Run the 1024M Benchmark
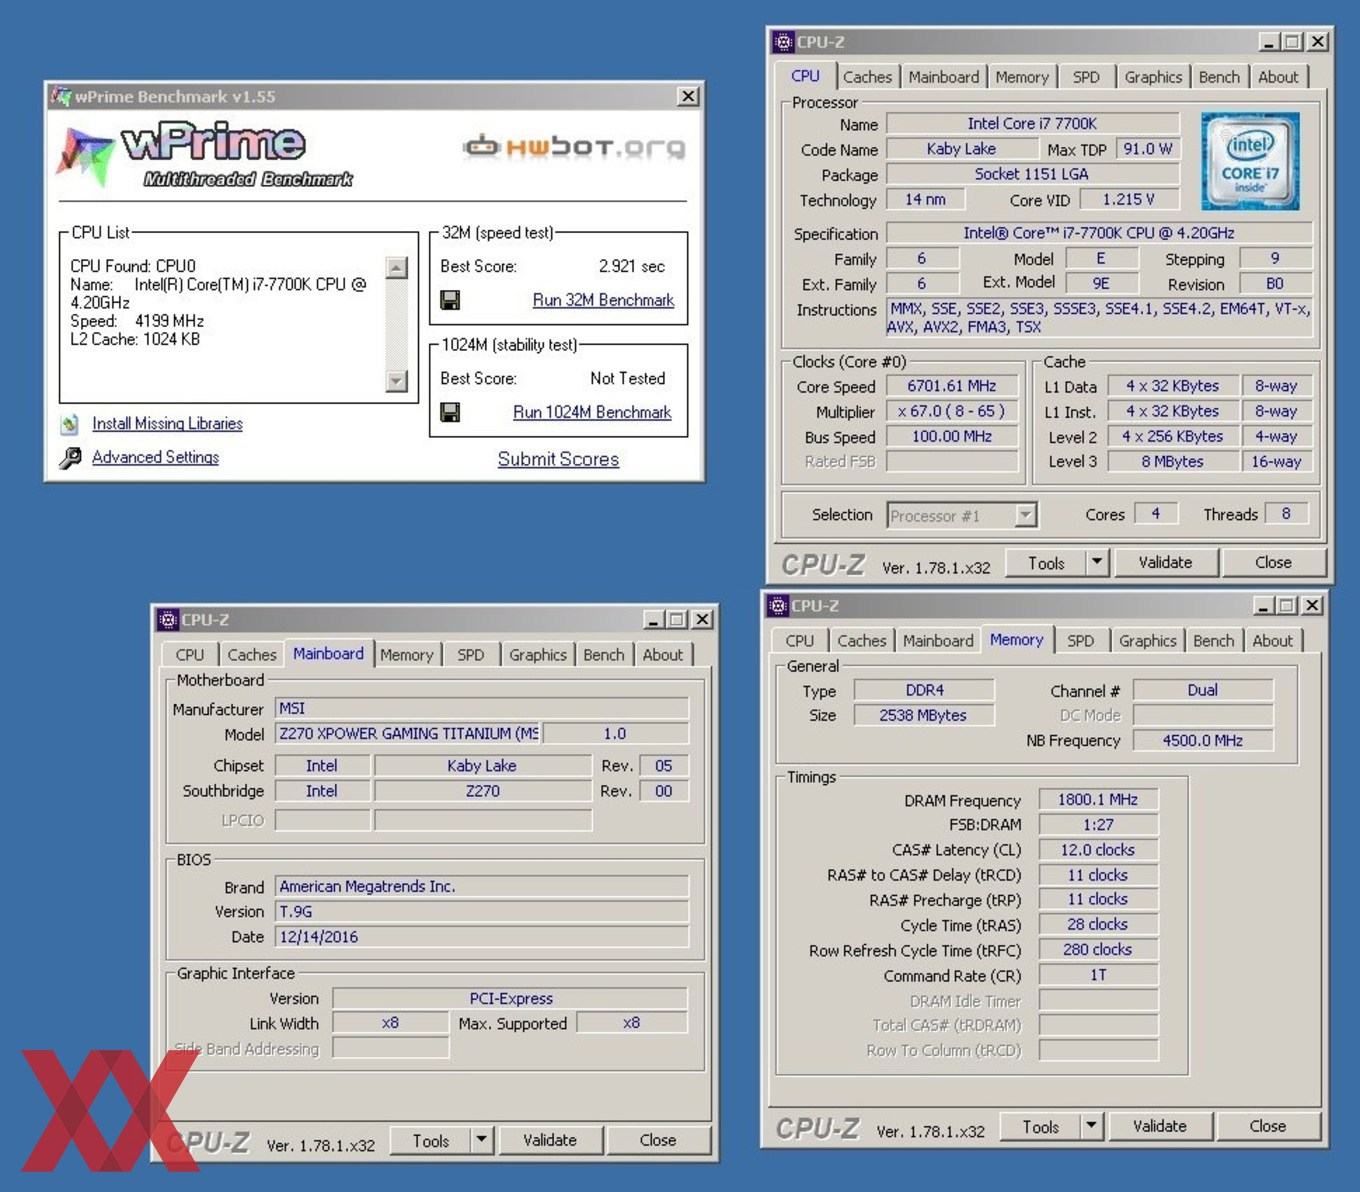The image size is (1360, 1192). click(592, 412)
